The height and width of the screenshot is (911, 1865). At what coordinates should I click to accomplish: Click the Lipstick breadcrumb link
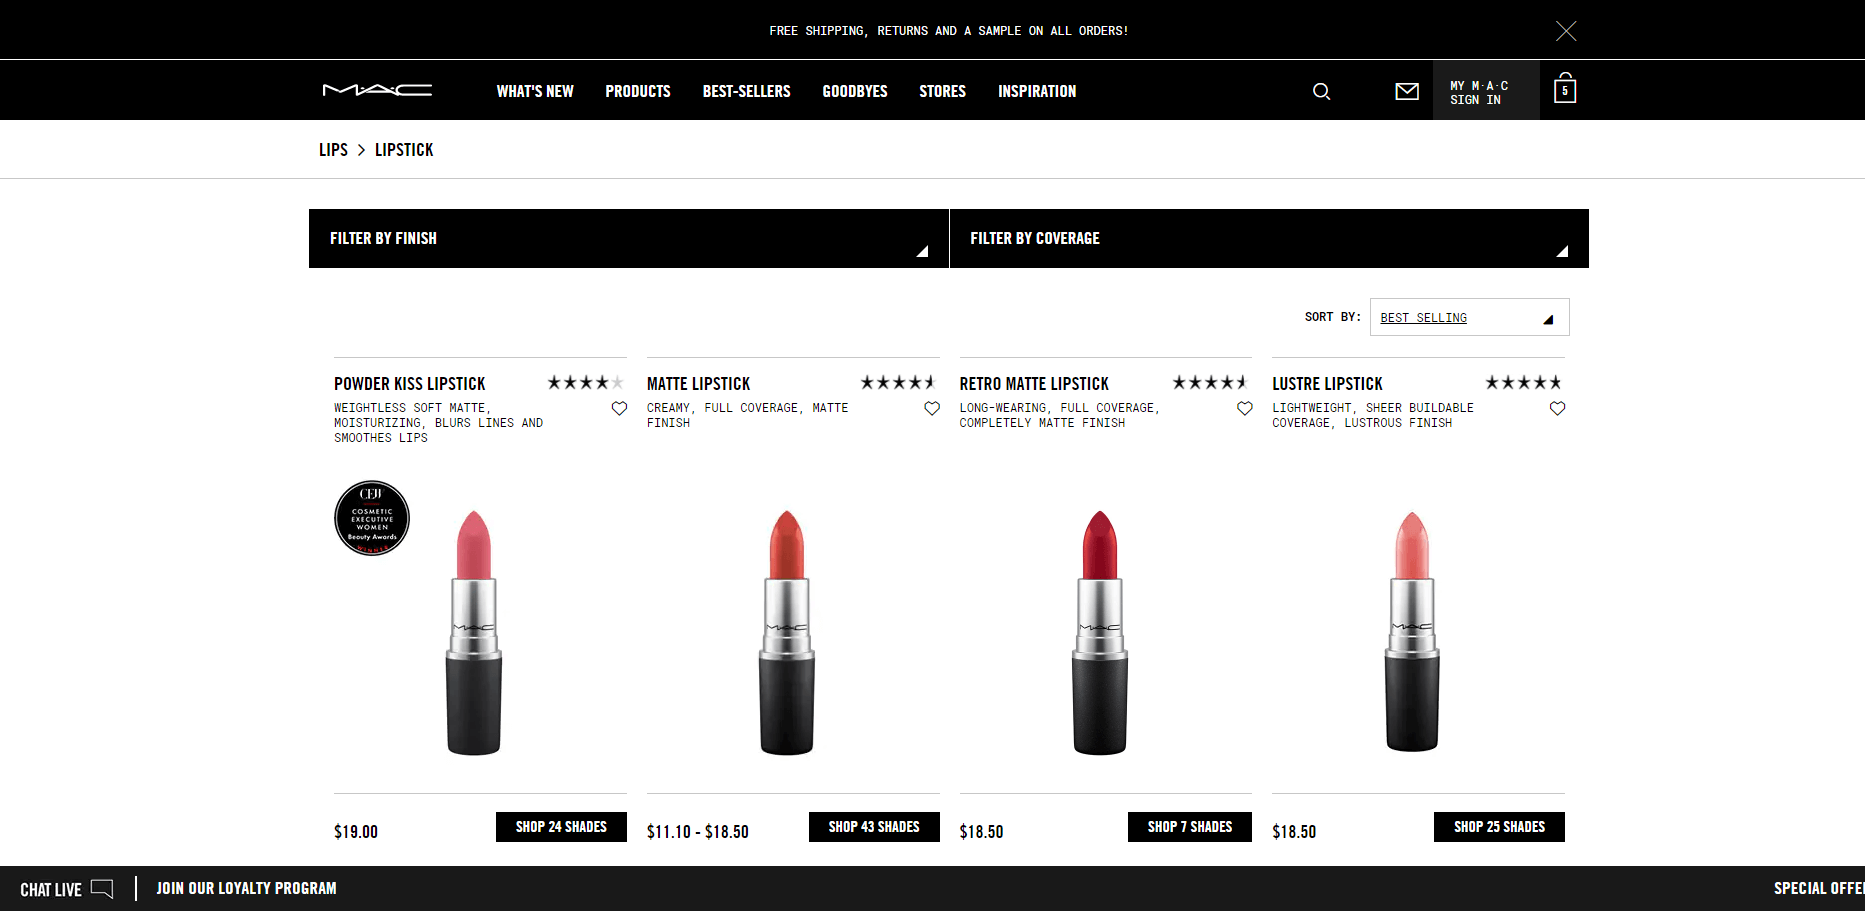click(404, 150)
